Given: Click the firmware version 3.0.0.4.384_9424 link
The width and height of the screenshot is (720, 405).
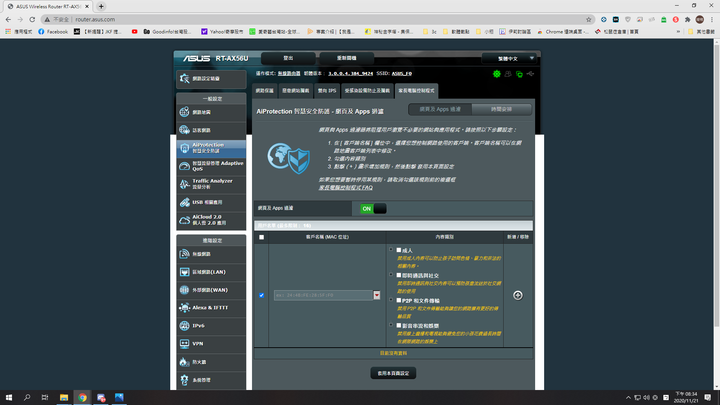Looking at the screenshot, I should tap(350, 73).
